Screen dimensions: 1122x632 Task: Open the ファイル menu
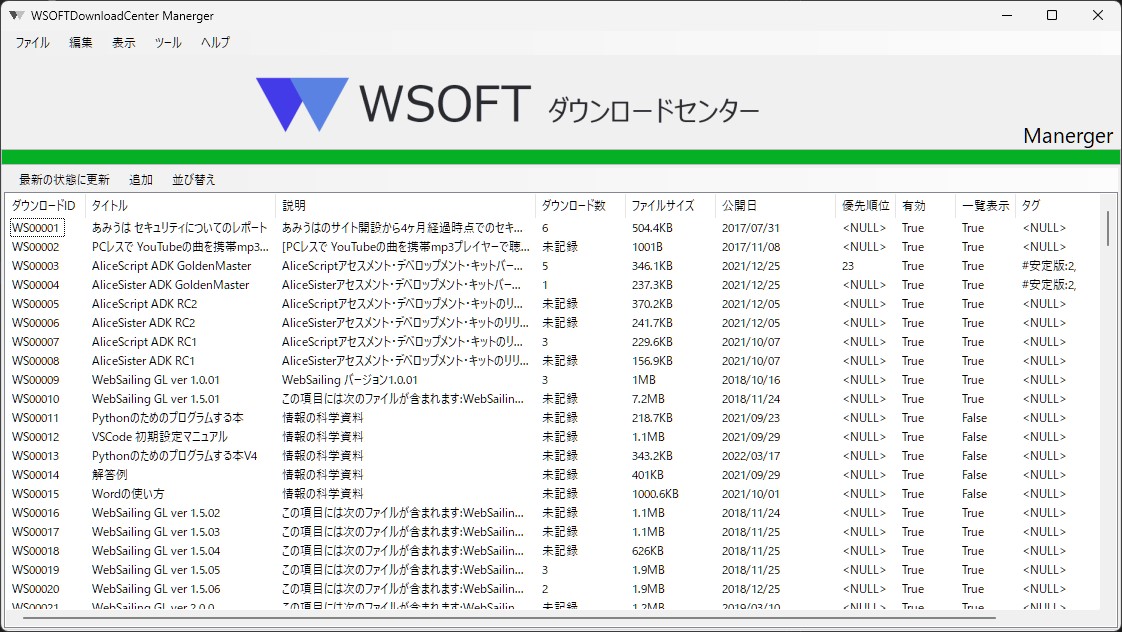pos(32,42)
